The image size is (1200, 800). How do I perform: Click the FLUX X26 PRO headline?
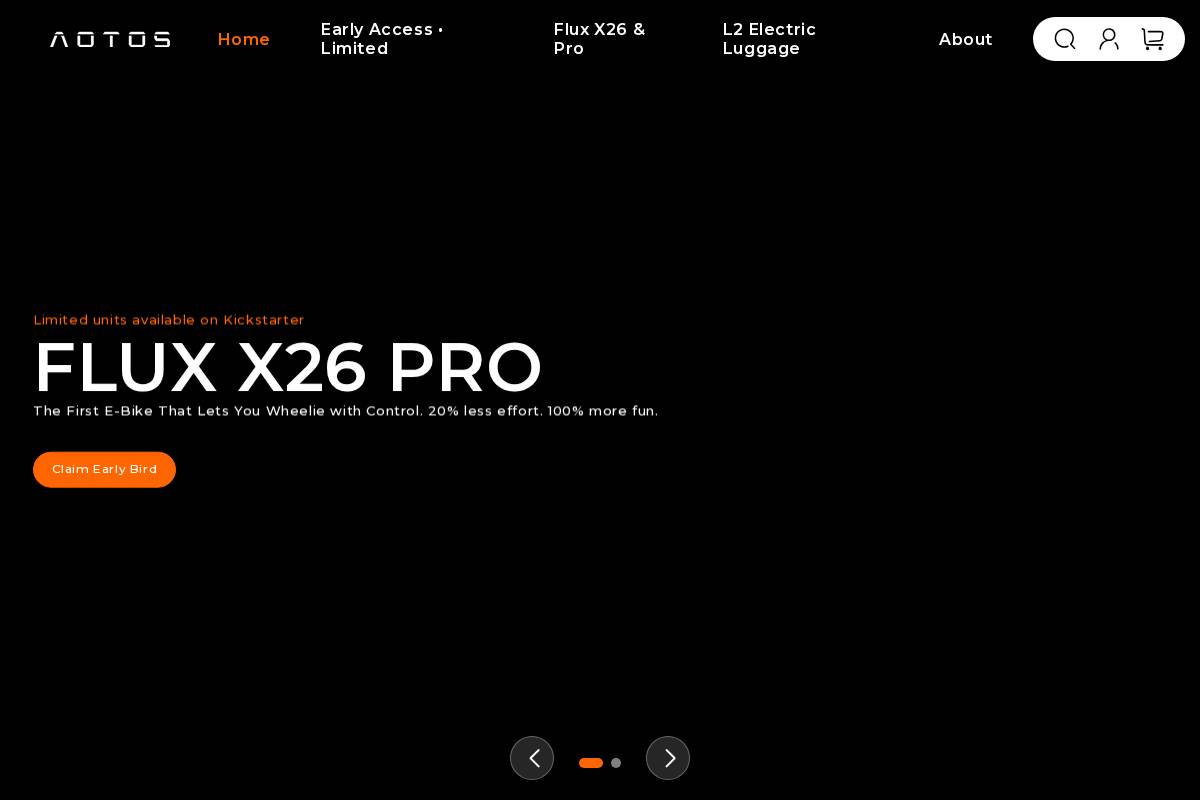(x=288, y=367)
